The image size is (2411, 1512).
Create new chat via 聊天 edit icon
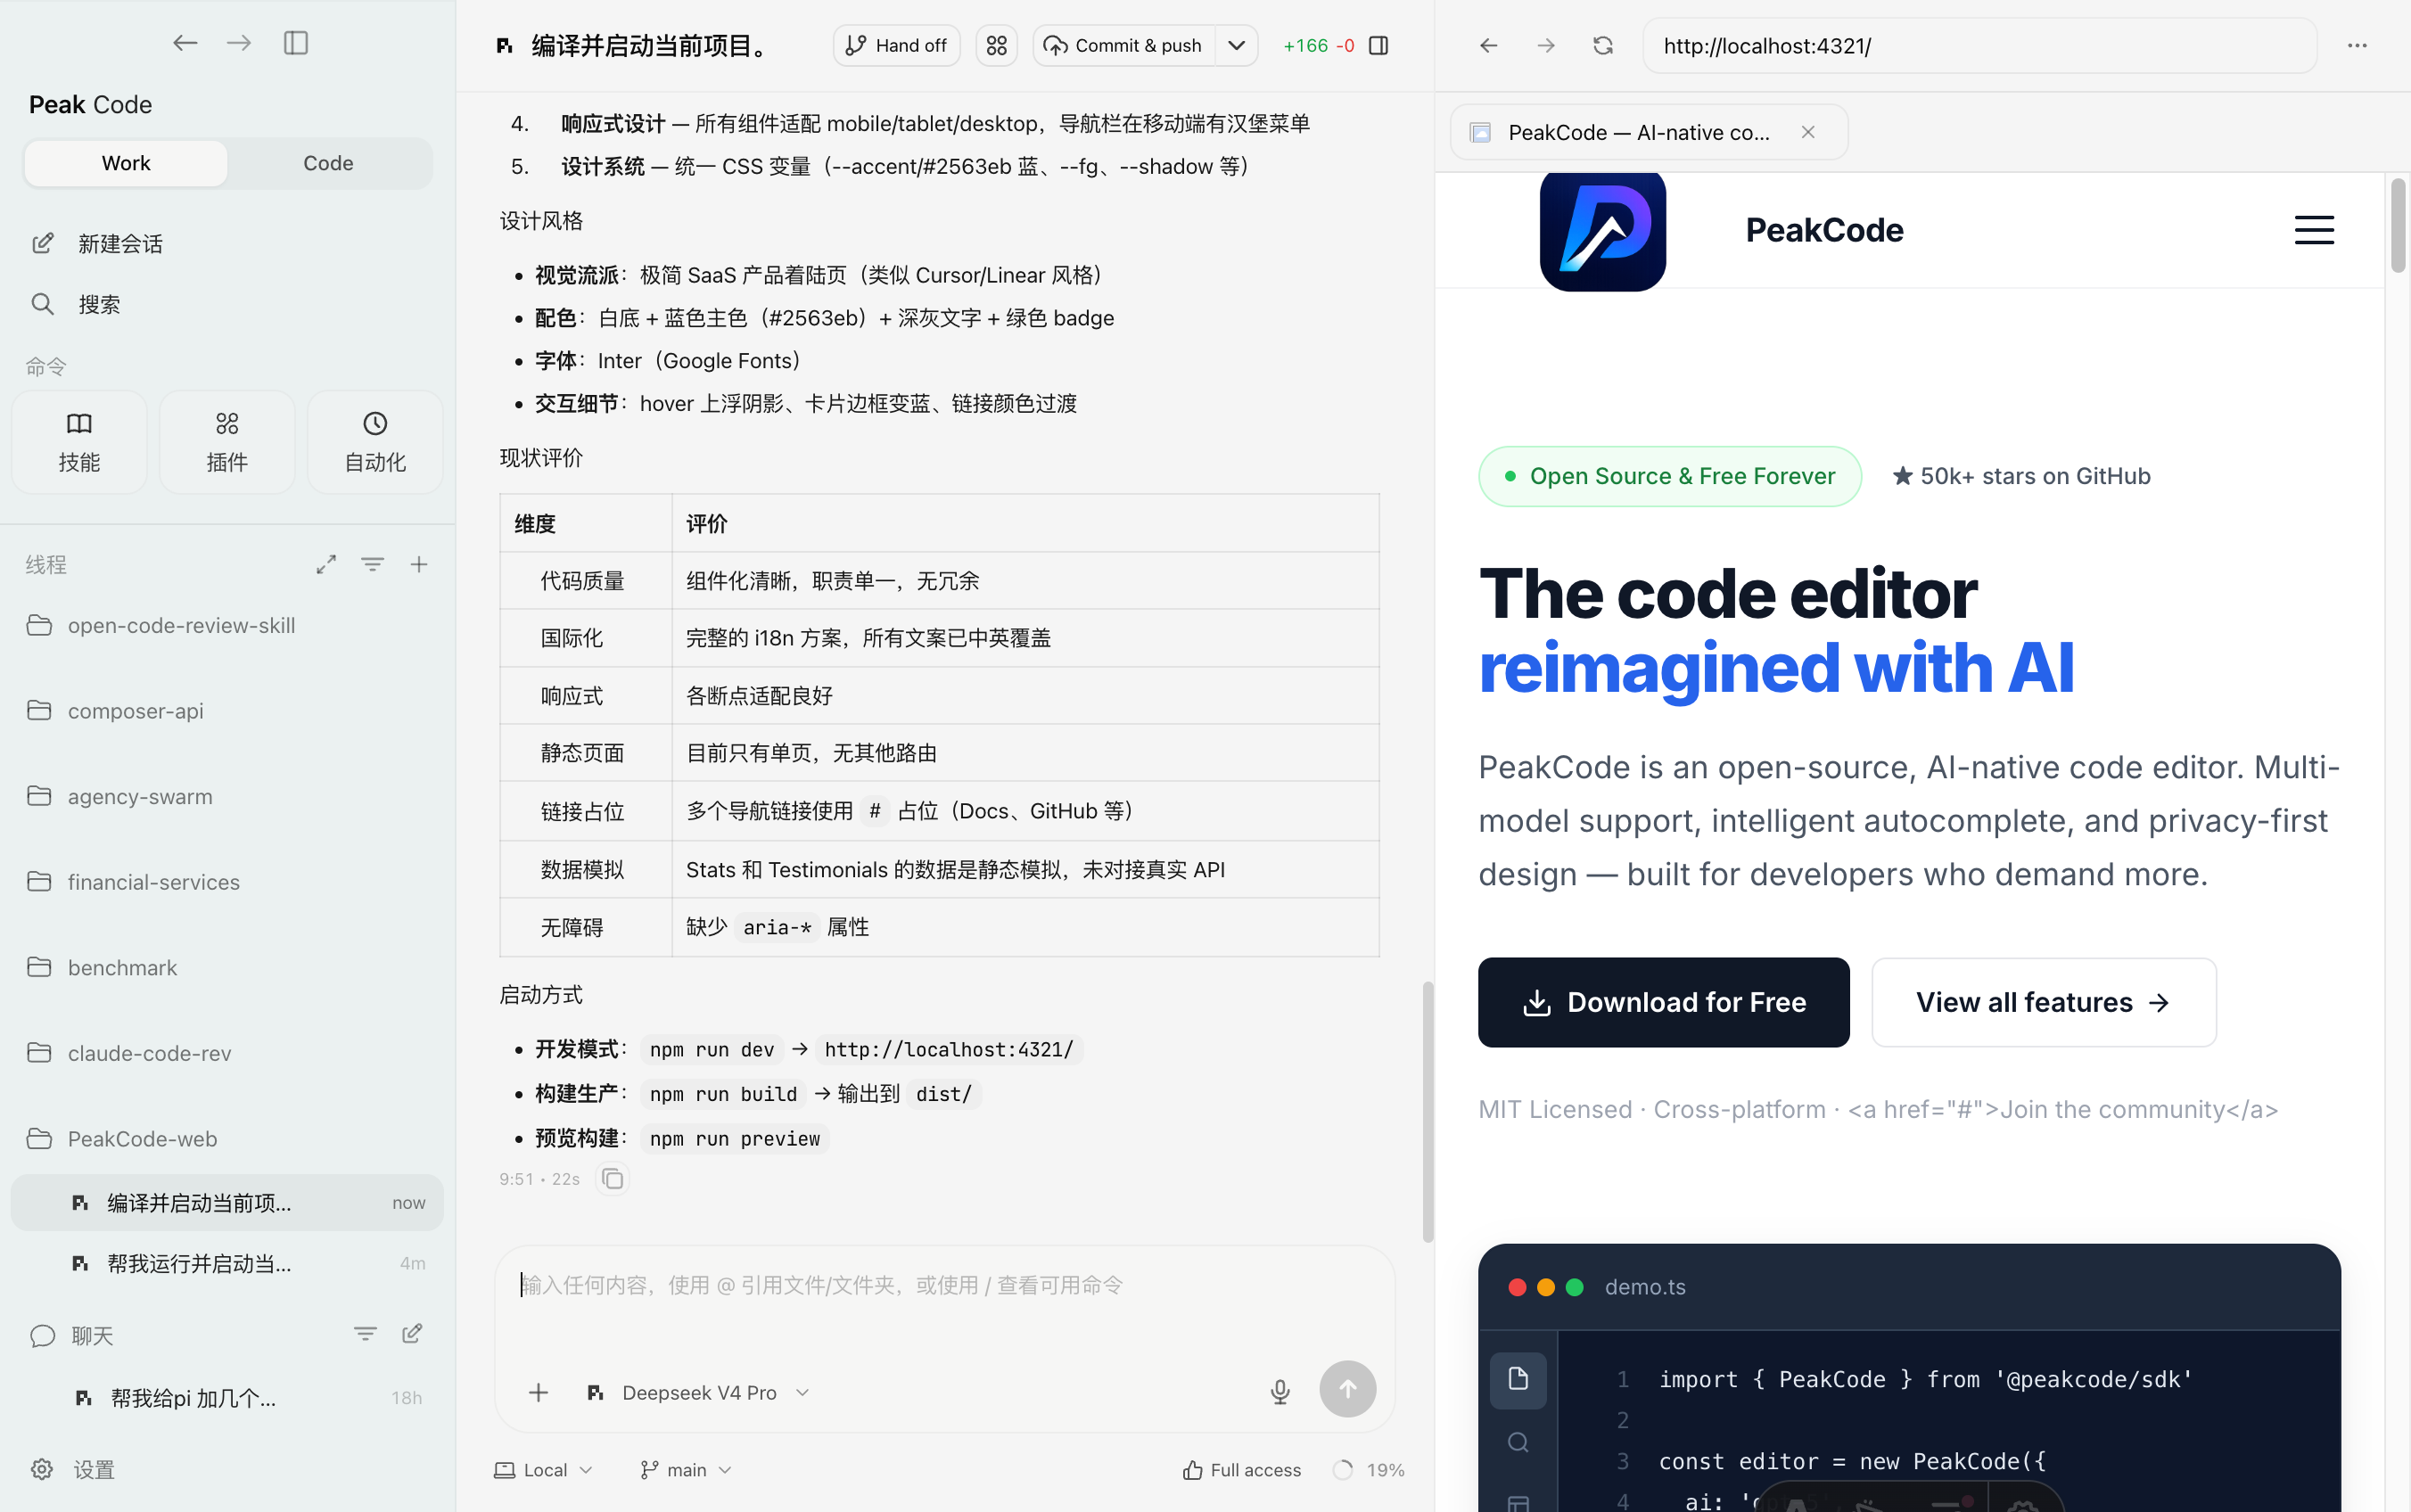[412, 1334]
